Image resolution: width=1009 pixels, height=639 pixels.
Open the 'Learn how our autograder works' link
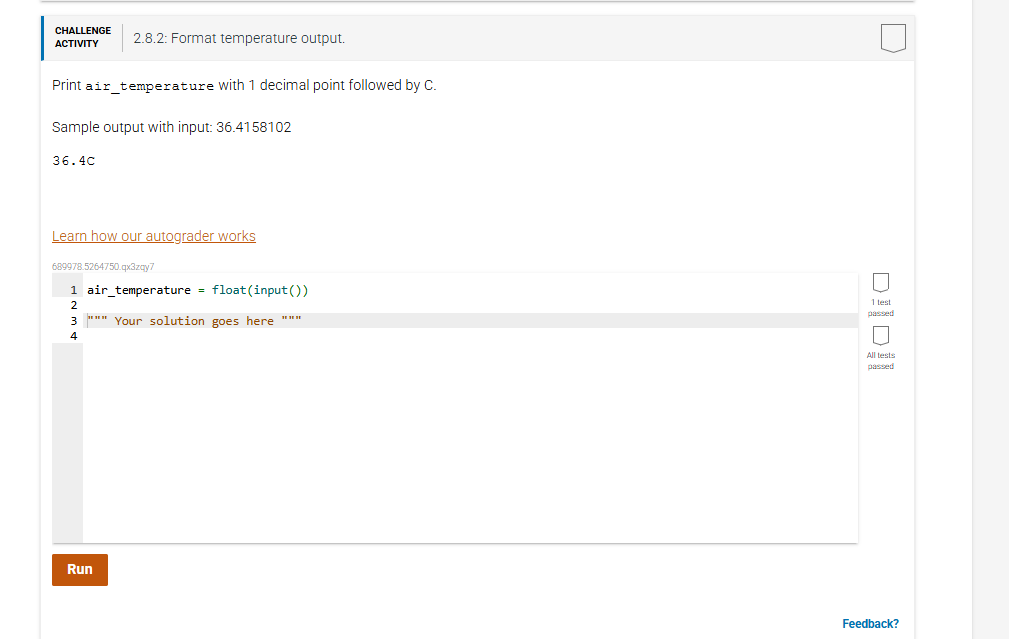click(153, 235)
